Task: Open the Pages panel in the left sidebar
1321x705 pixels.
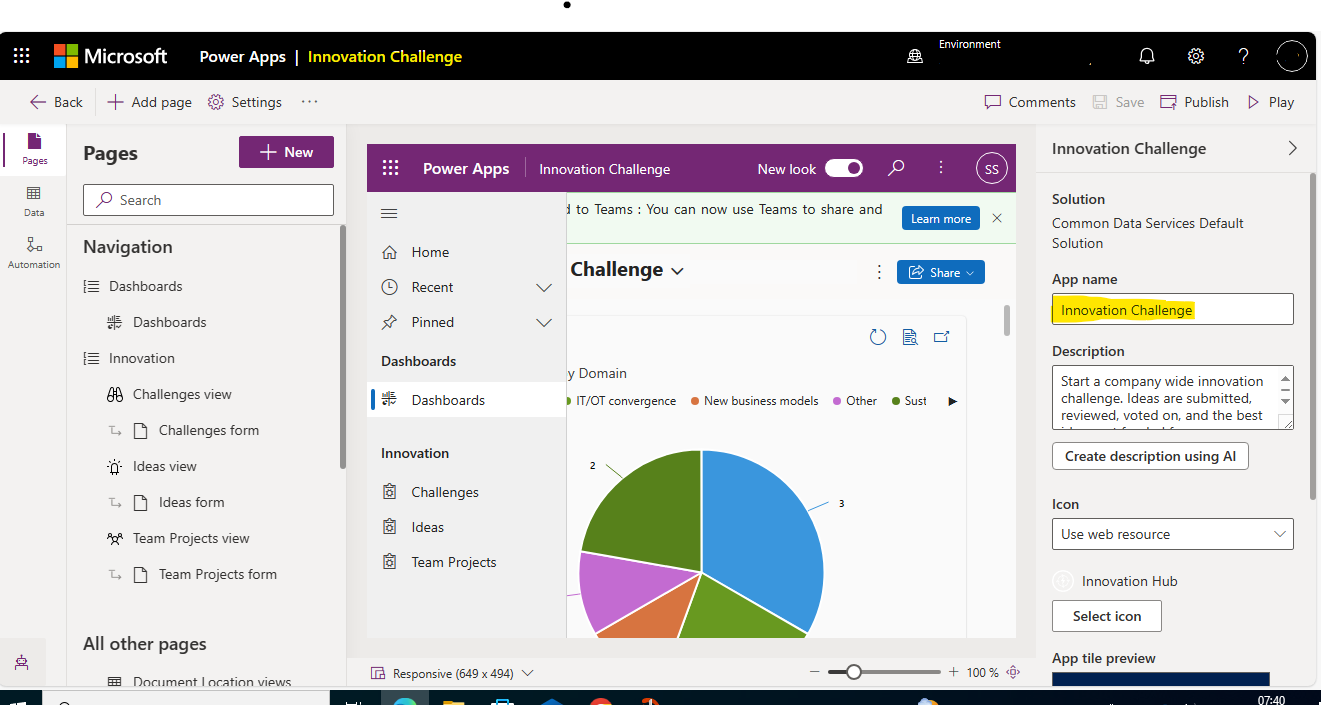Action: 33,150
